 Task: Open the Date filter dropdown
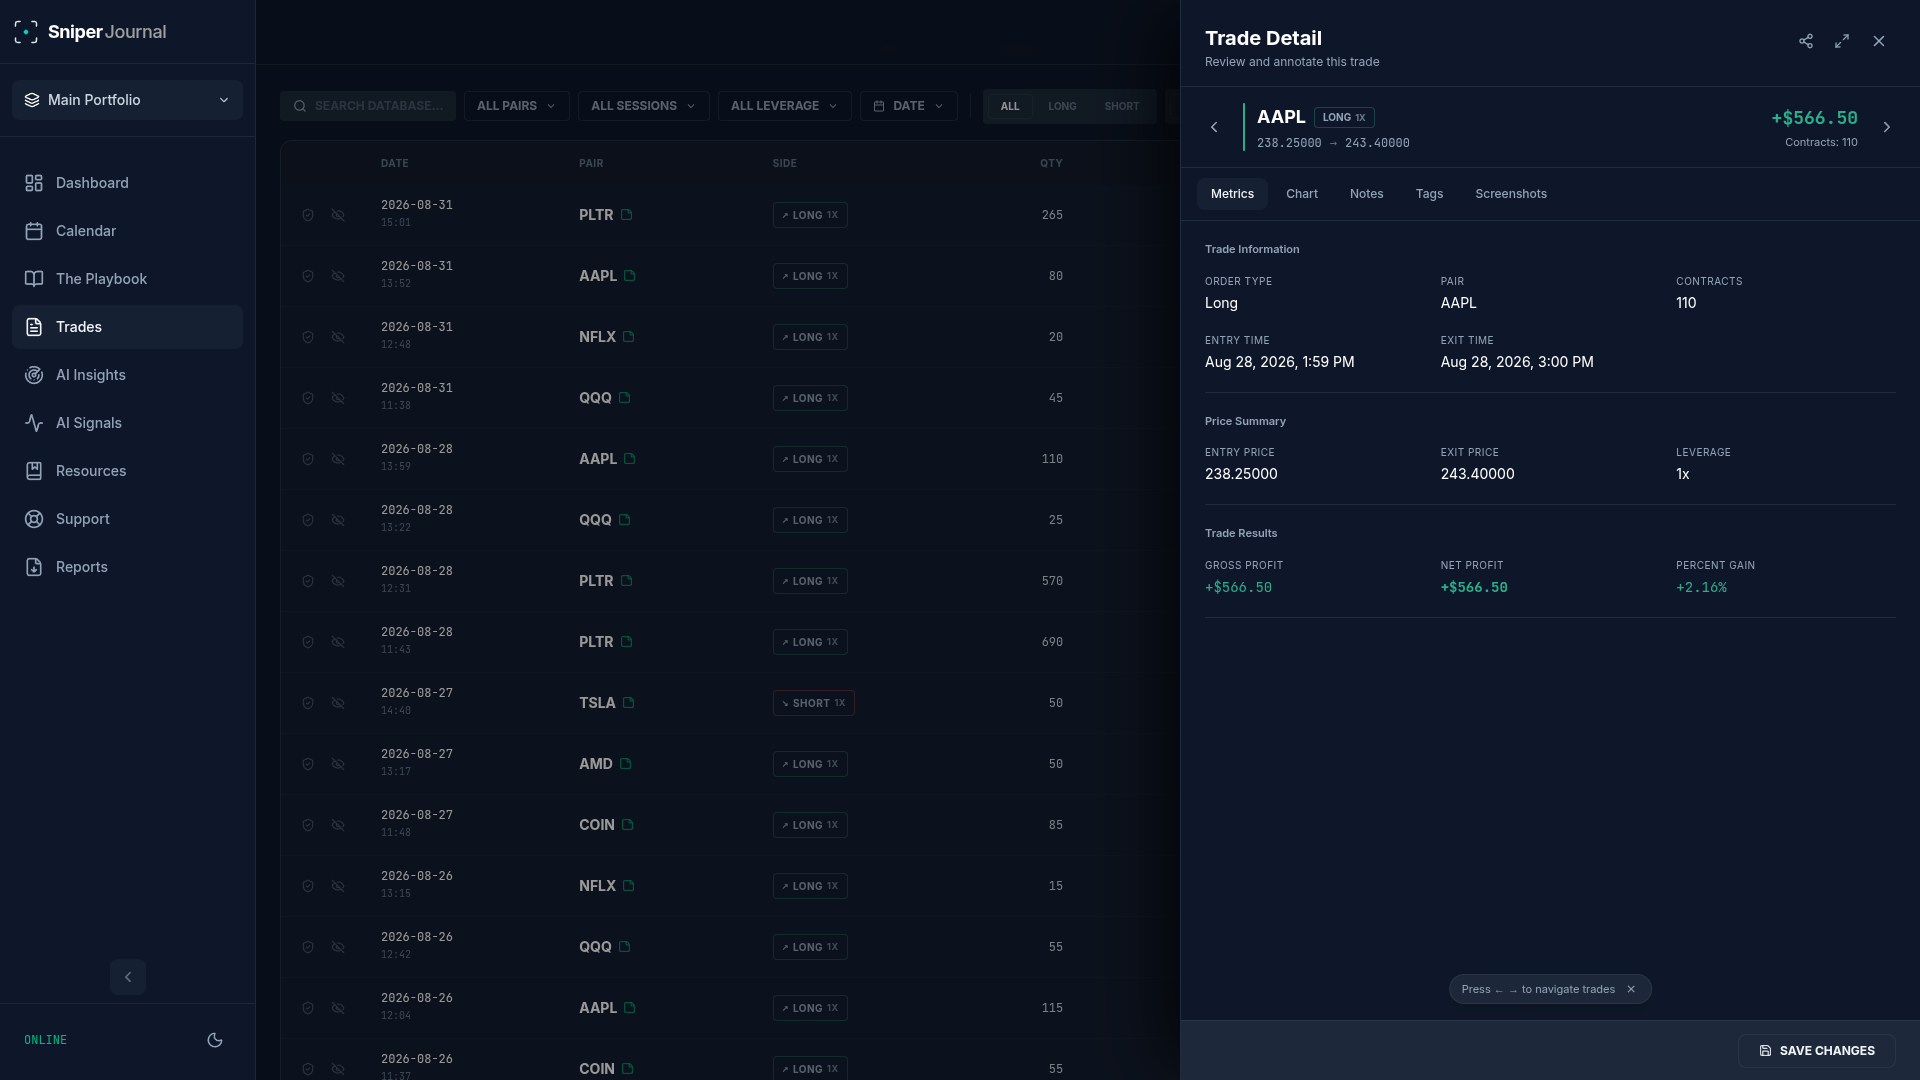[x=908, y=106]
